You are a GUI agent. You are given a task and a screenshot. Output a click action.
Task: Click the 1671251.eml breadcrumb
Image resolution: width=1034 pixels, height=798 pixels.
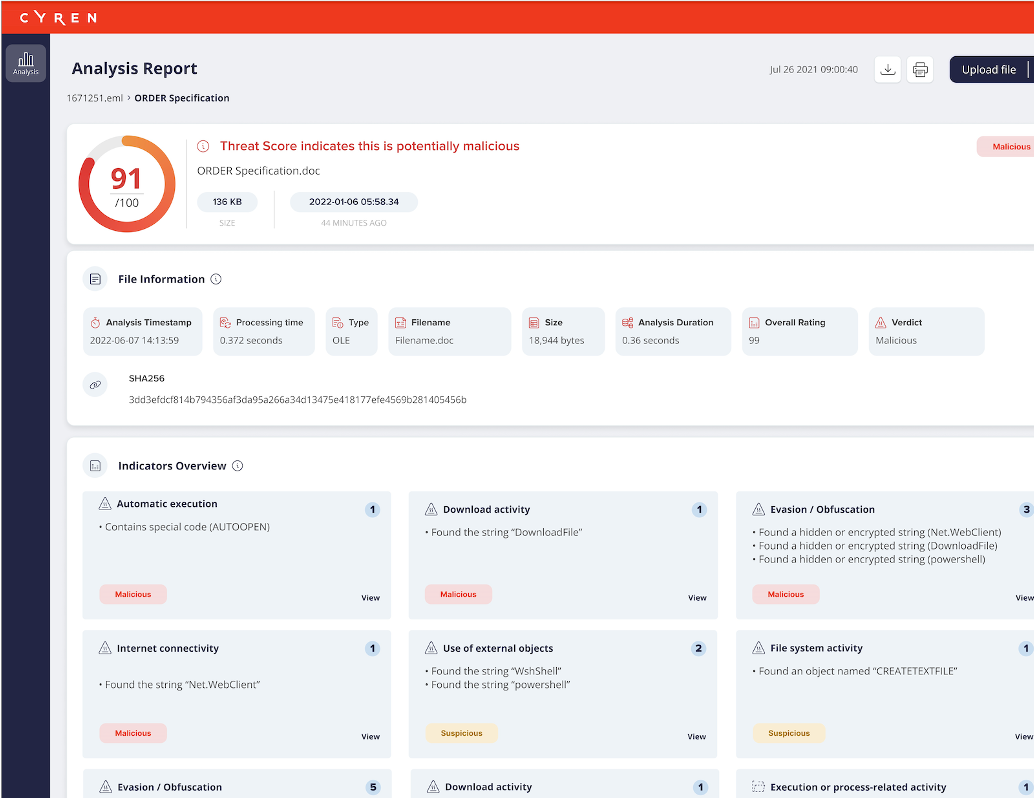[x=95, y=98]
